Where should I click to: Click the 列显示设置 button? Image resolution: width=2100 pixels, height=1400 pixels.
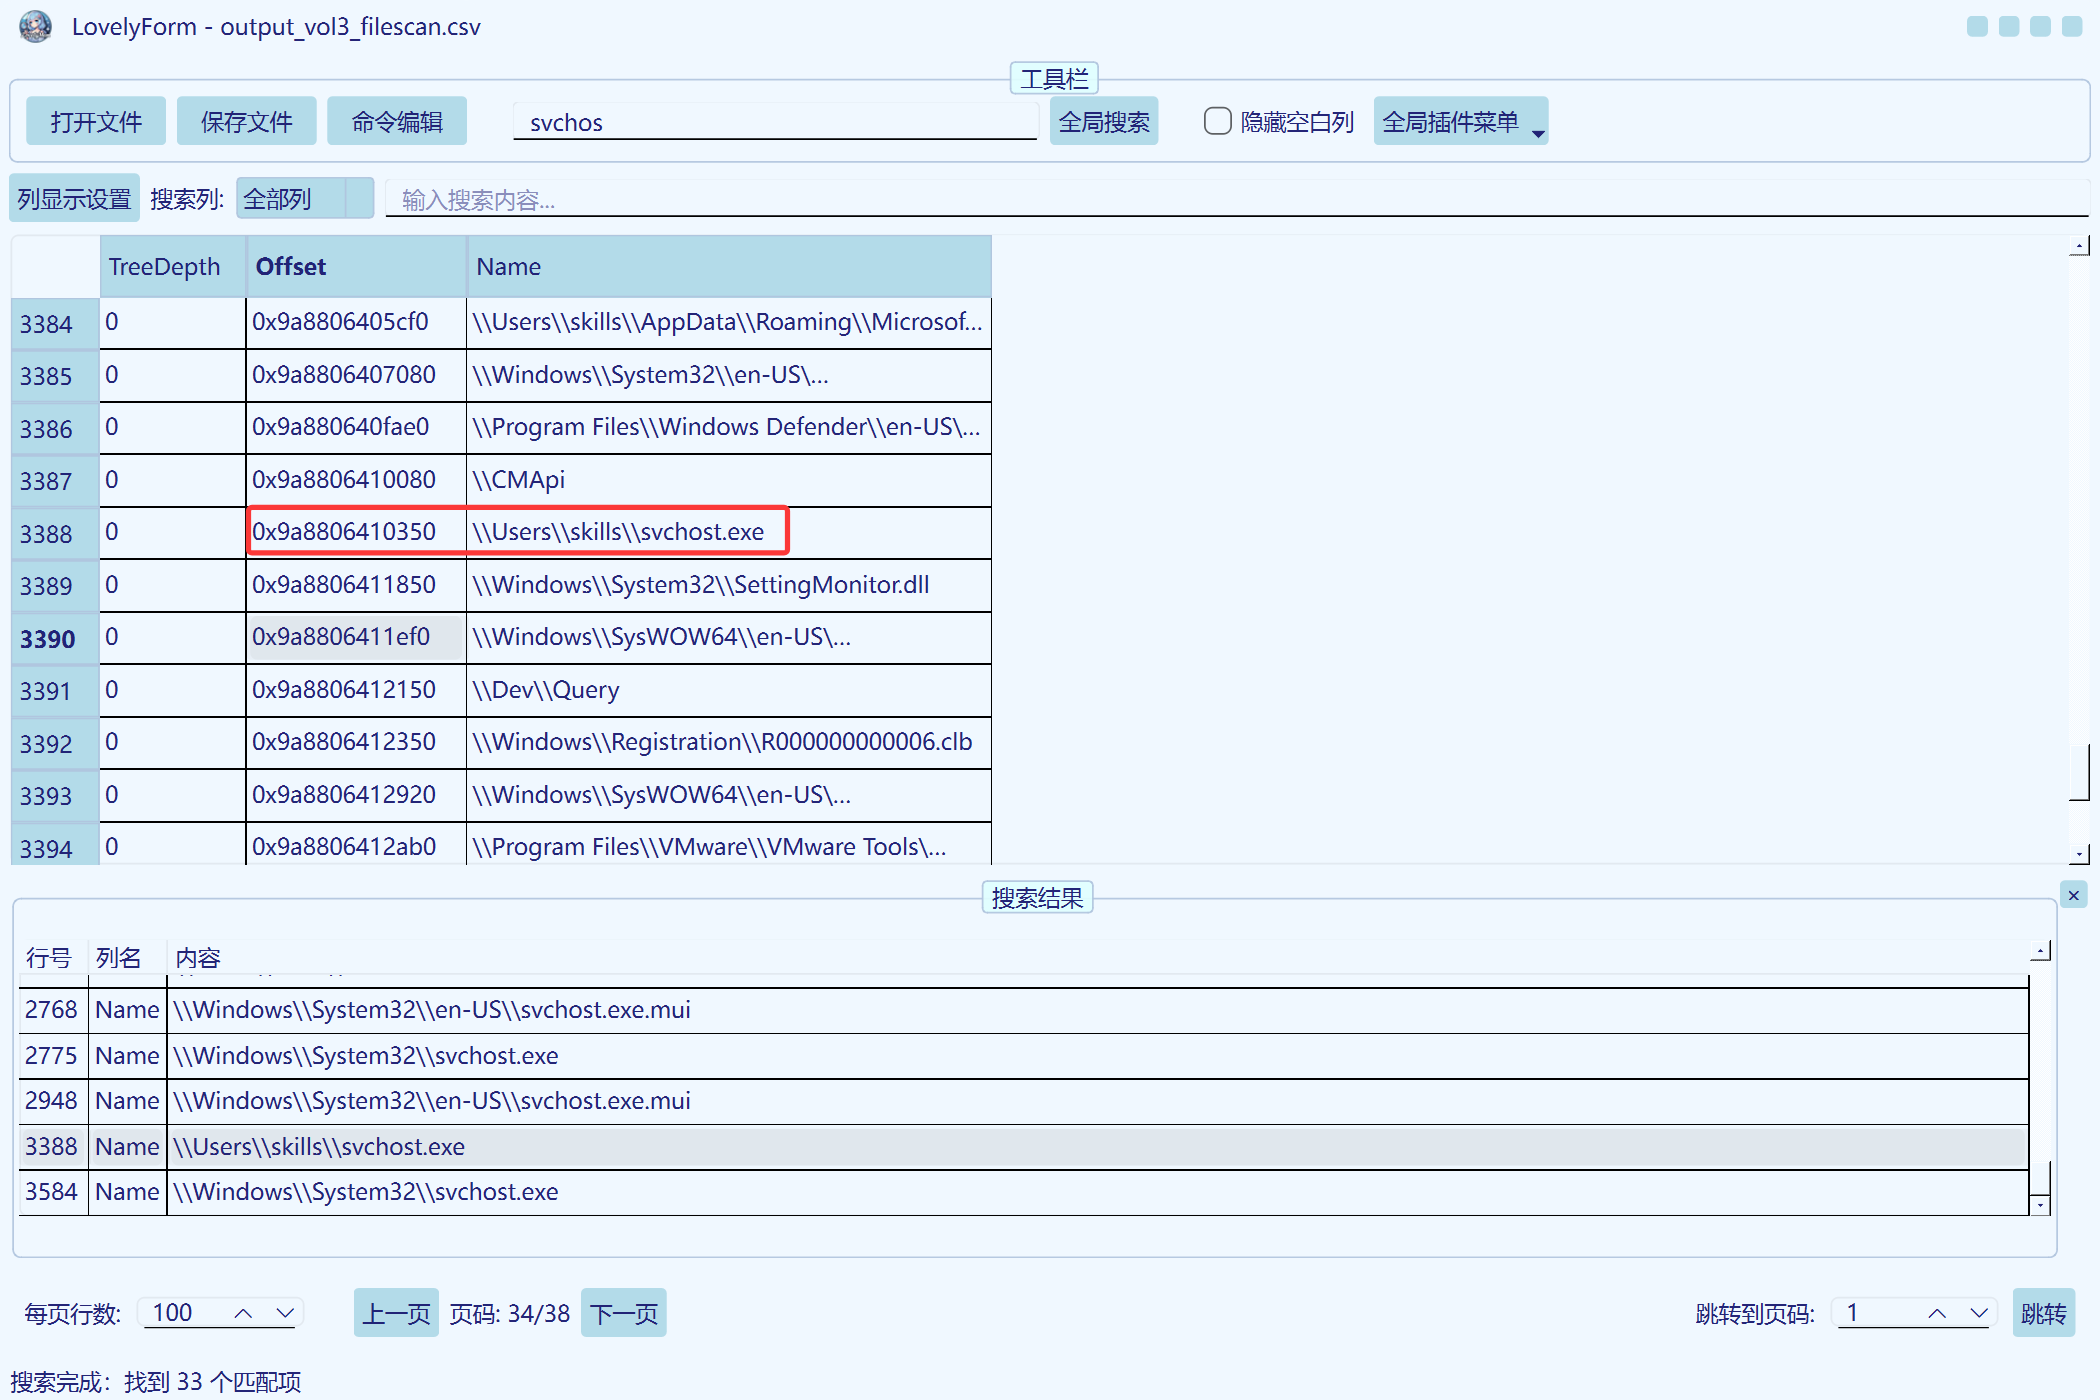coord(74,199)
